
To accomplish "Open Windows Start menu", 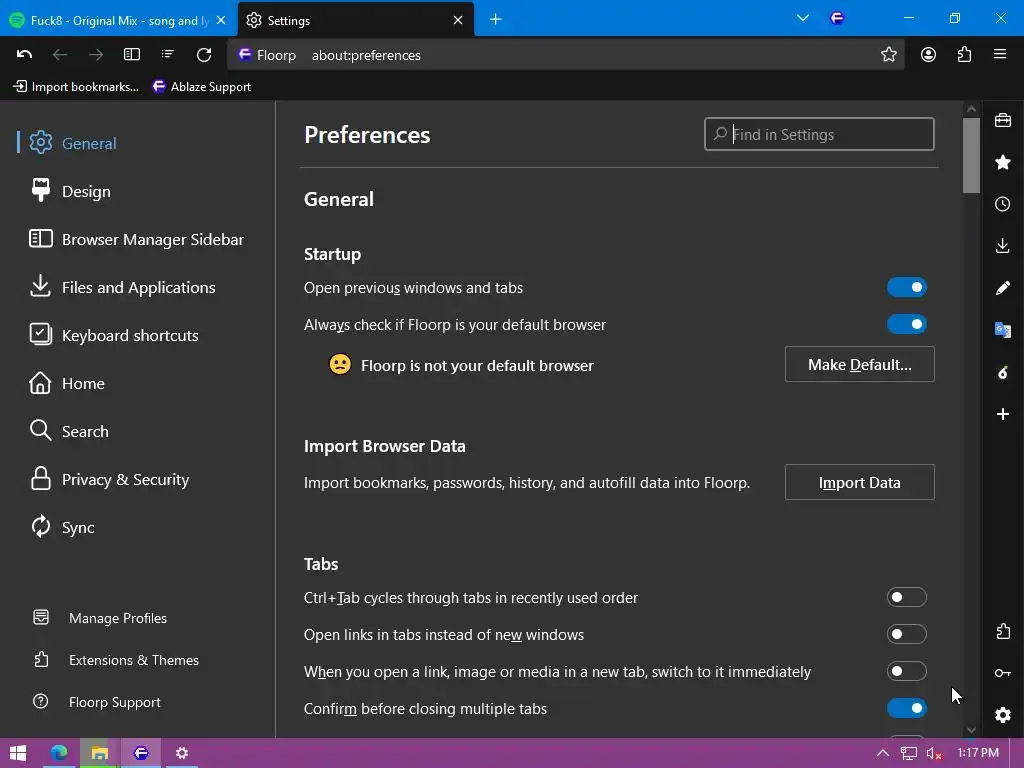I will [18, 753].
